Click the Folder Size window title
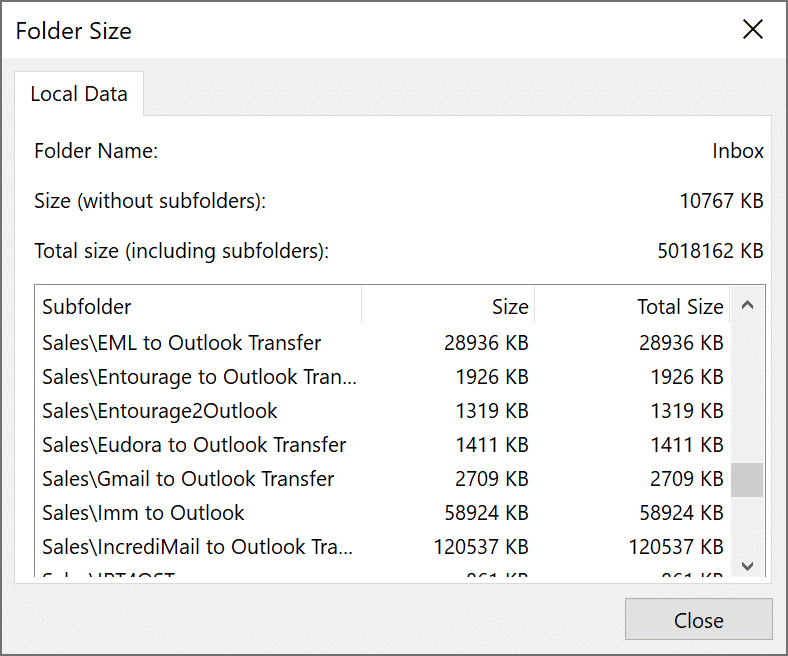Image resolution: width=788 pixels, height=656 pixels. tap(73, 31)
